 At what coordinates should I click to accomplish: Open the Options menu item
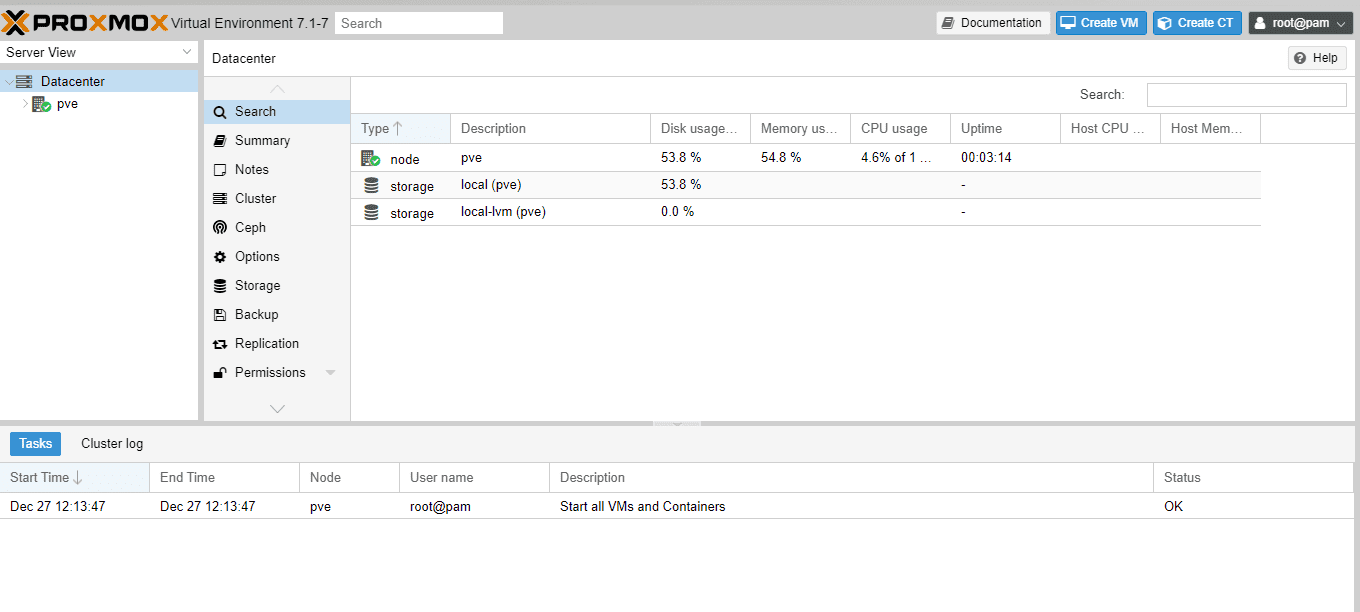click(277, 257)
